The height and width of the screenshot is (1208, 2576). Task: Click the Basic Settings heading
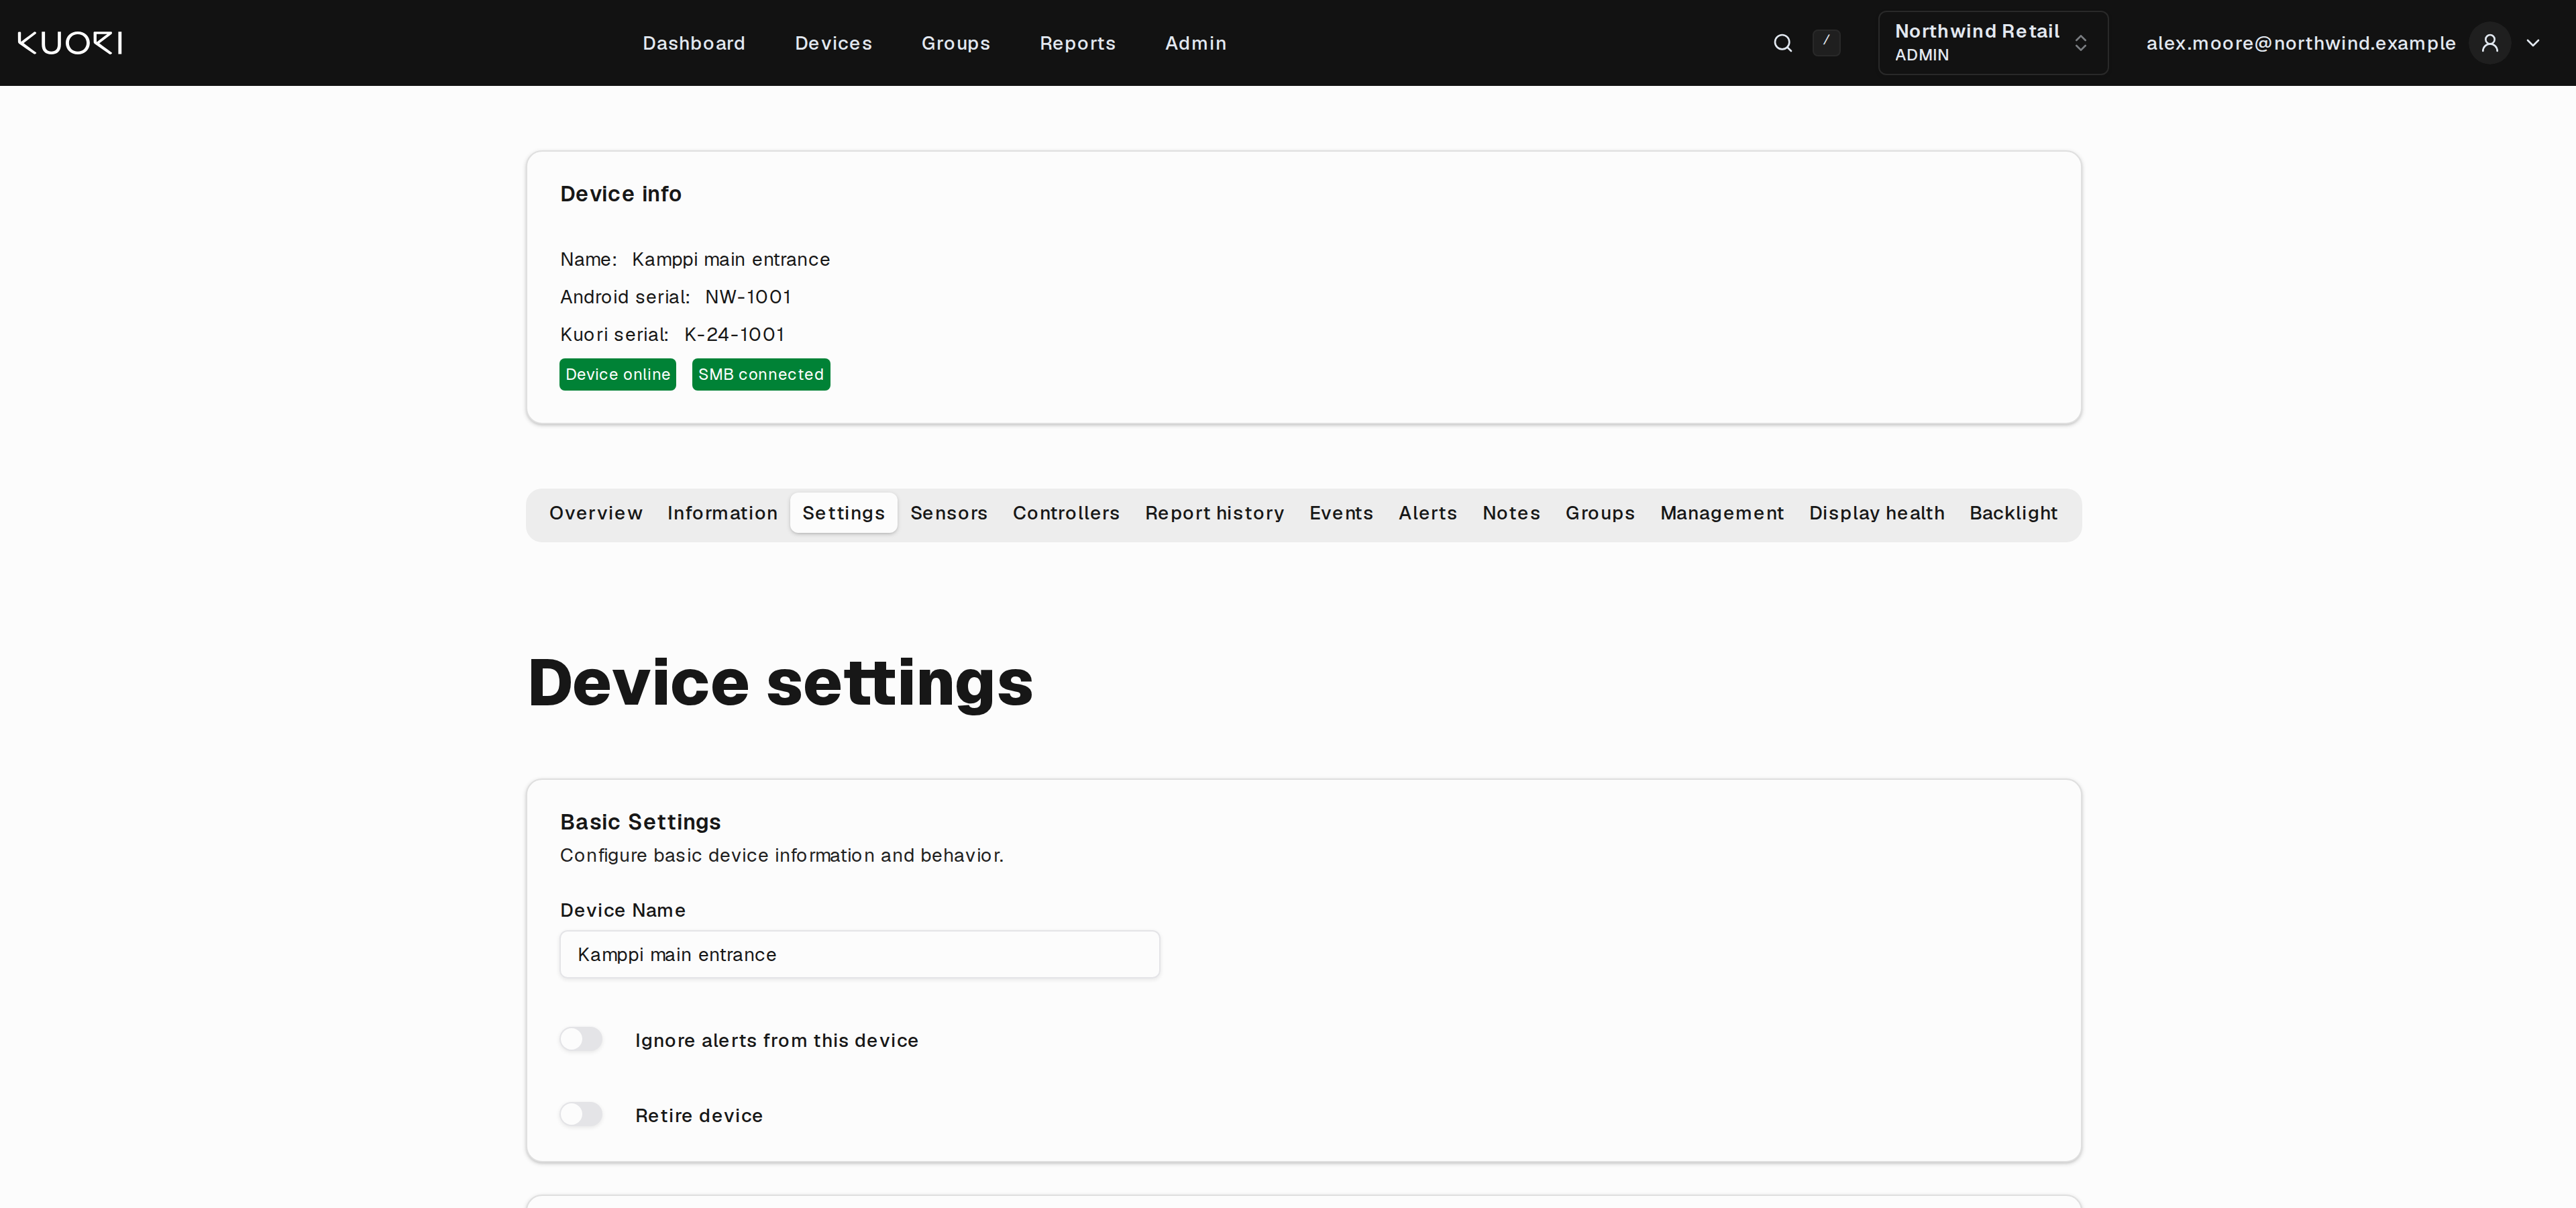(x=640, y=822)
